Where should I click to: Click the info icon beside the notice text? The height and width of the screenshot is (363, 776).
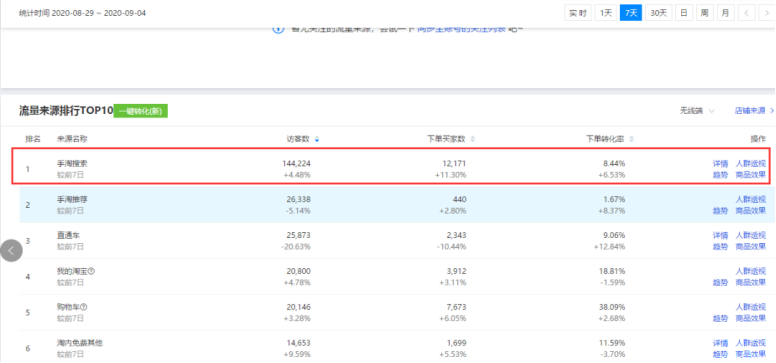(278, 29)
